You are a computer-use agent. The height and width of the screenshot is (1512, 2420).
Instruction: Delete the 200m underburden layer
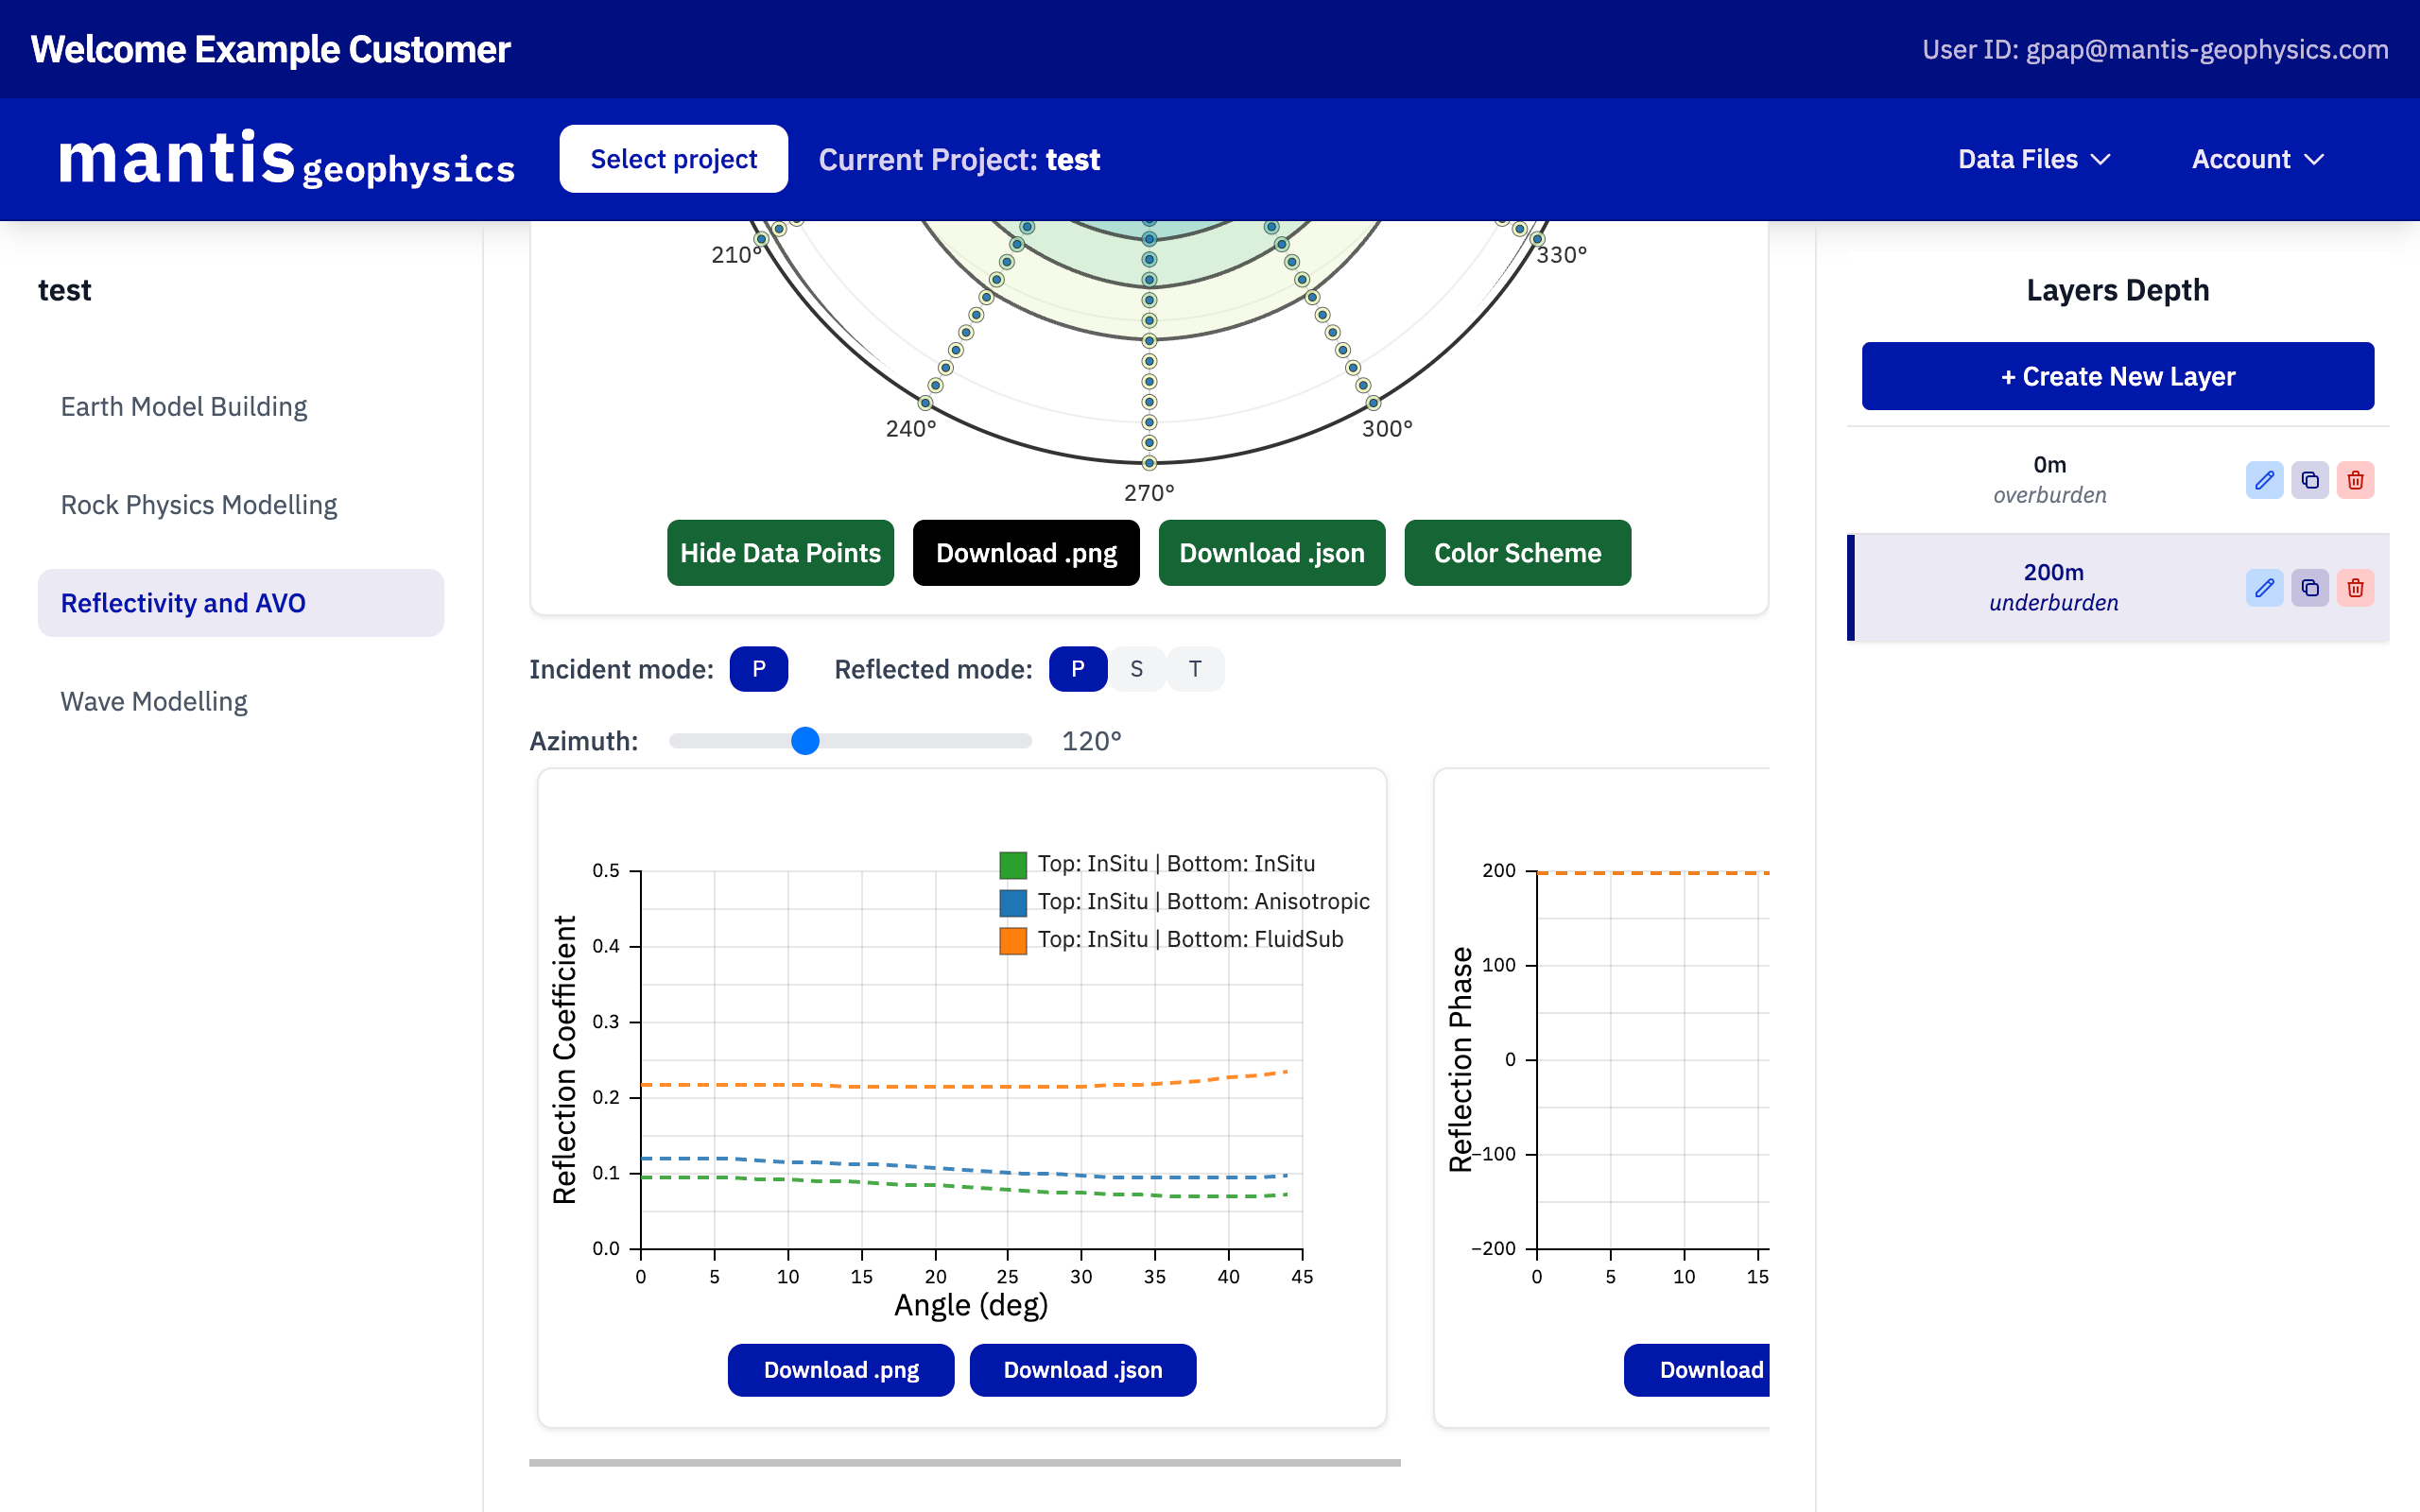click(2355, 588)
